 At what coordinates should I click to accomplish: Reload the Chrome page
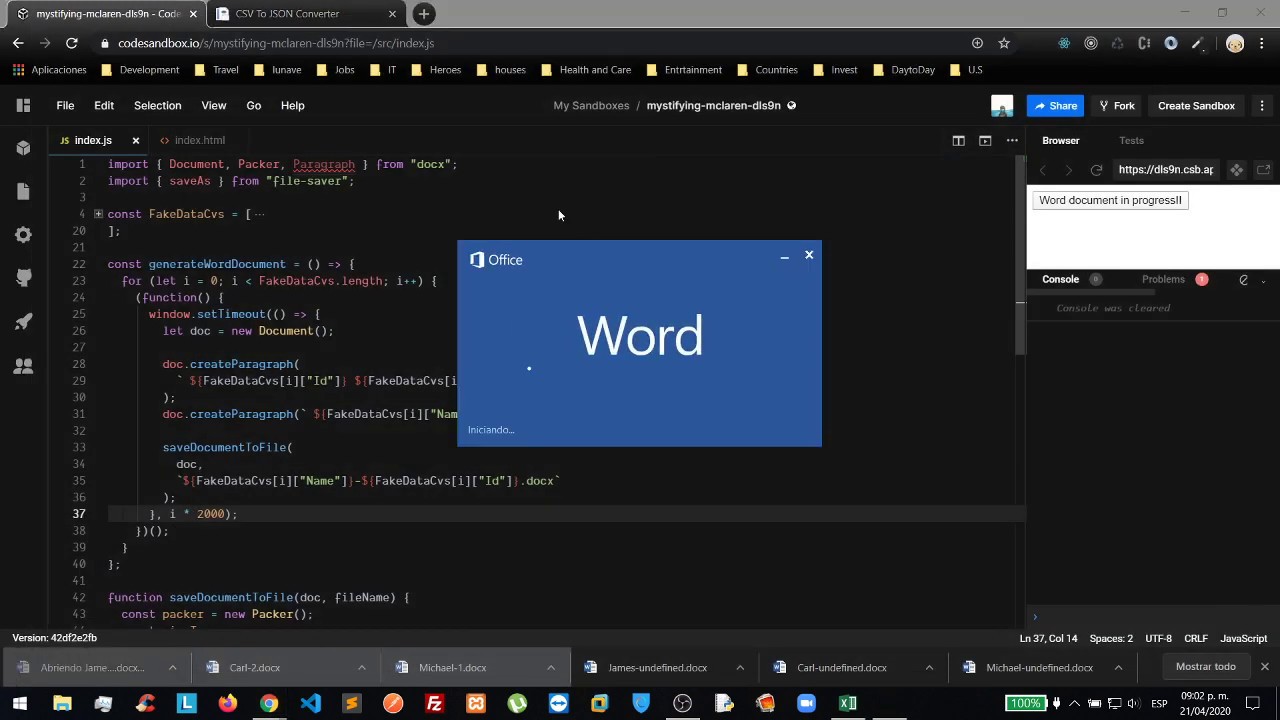tap(71, 43)
